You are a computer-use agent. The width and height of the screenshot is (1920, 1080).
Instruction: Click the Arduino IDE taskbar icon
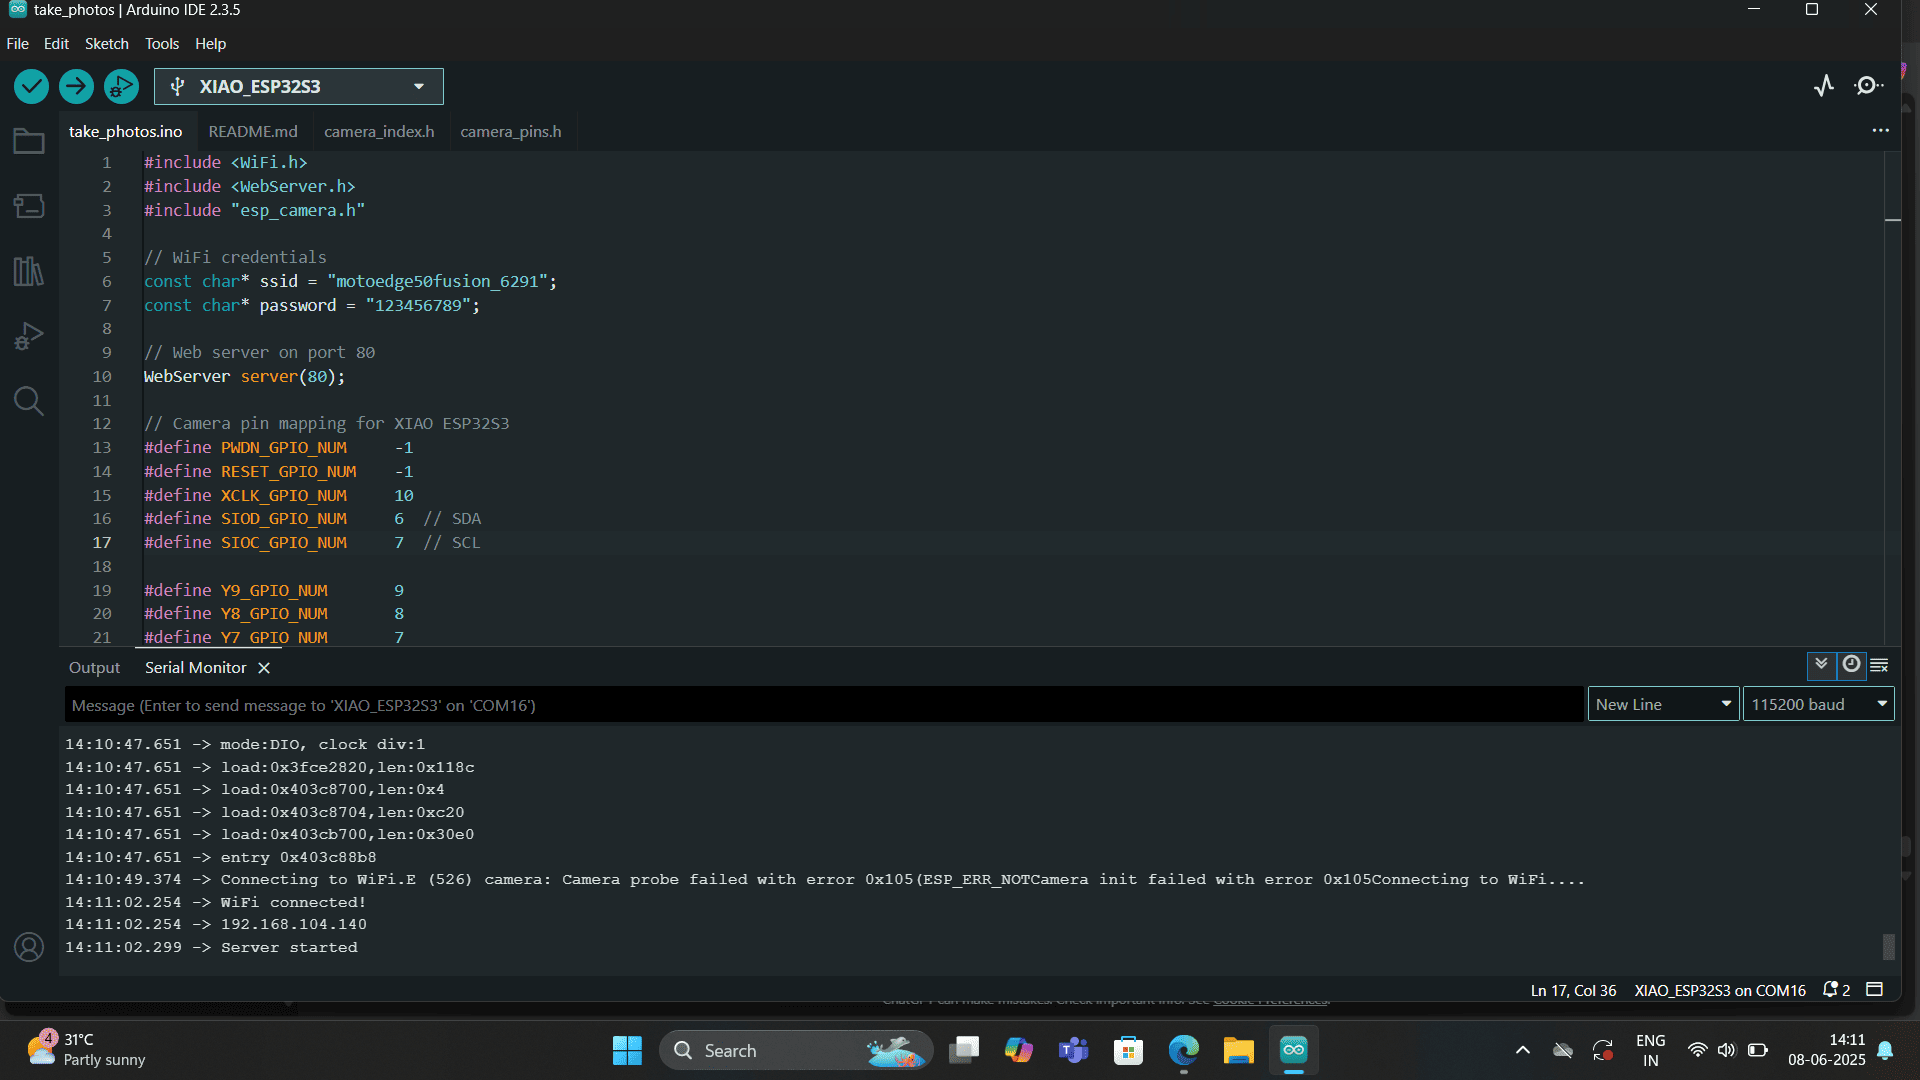[1294, 1051]
